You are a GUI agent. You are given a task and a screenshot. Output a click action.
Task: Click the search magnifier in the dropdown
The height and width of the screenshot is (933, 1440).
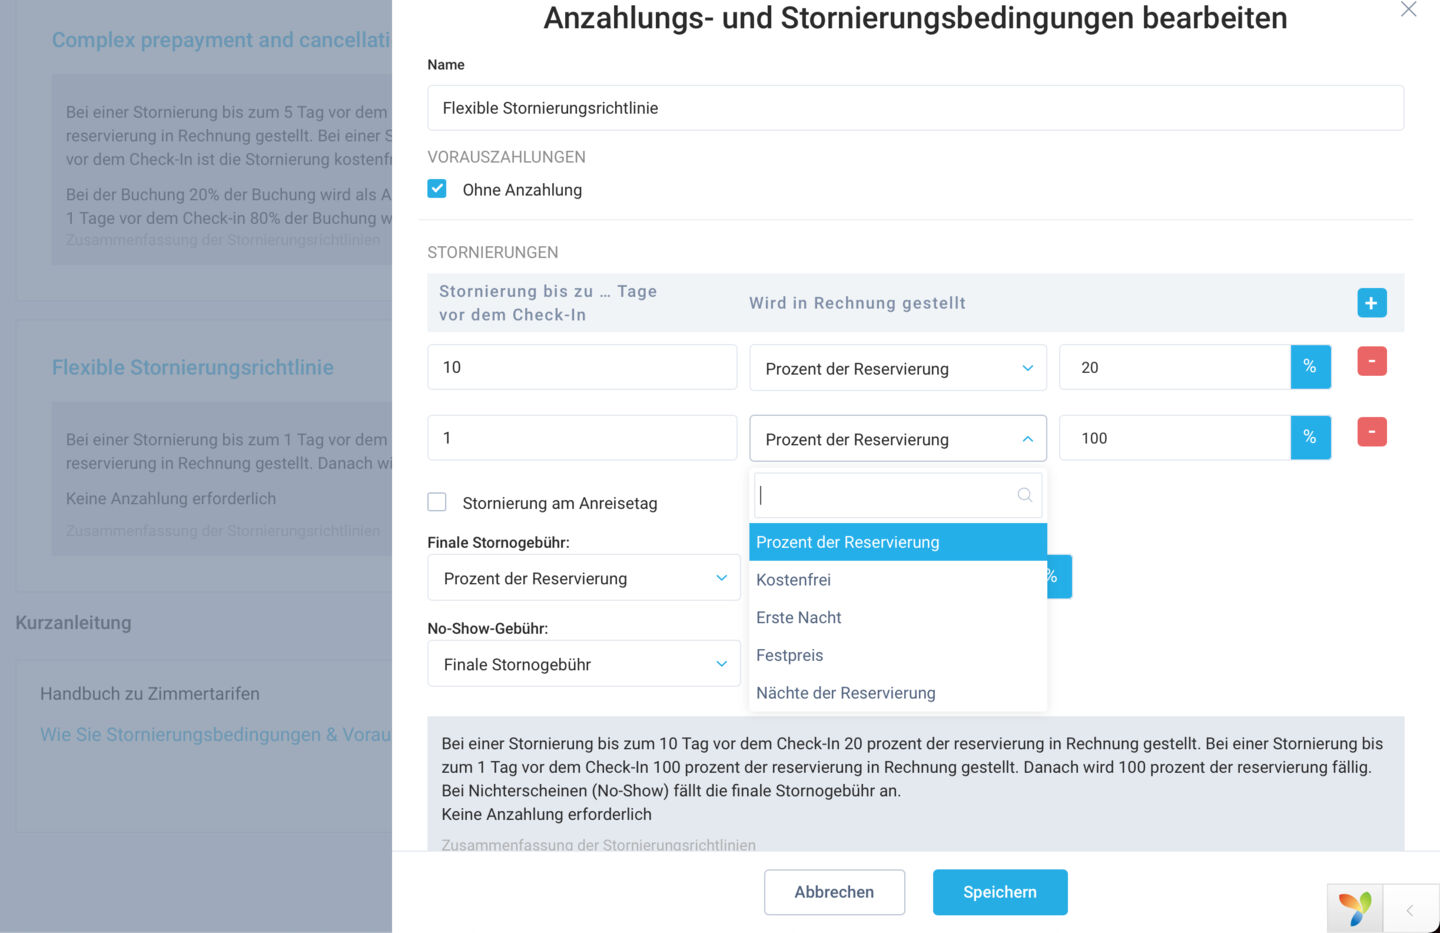point(1024,495)
